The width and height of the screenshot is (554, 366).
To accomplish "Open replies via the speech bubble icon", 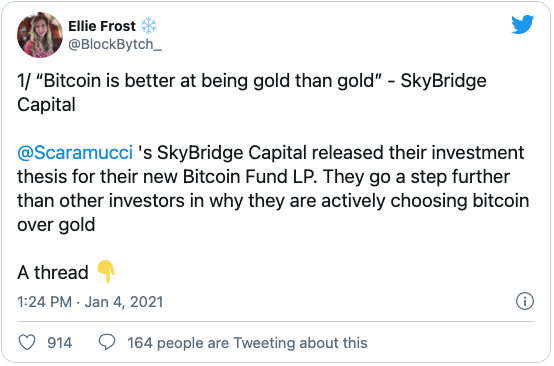I will click(x=106, y=342).
